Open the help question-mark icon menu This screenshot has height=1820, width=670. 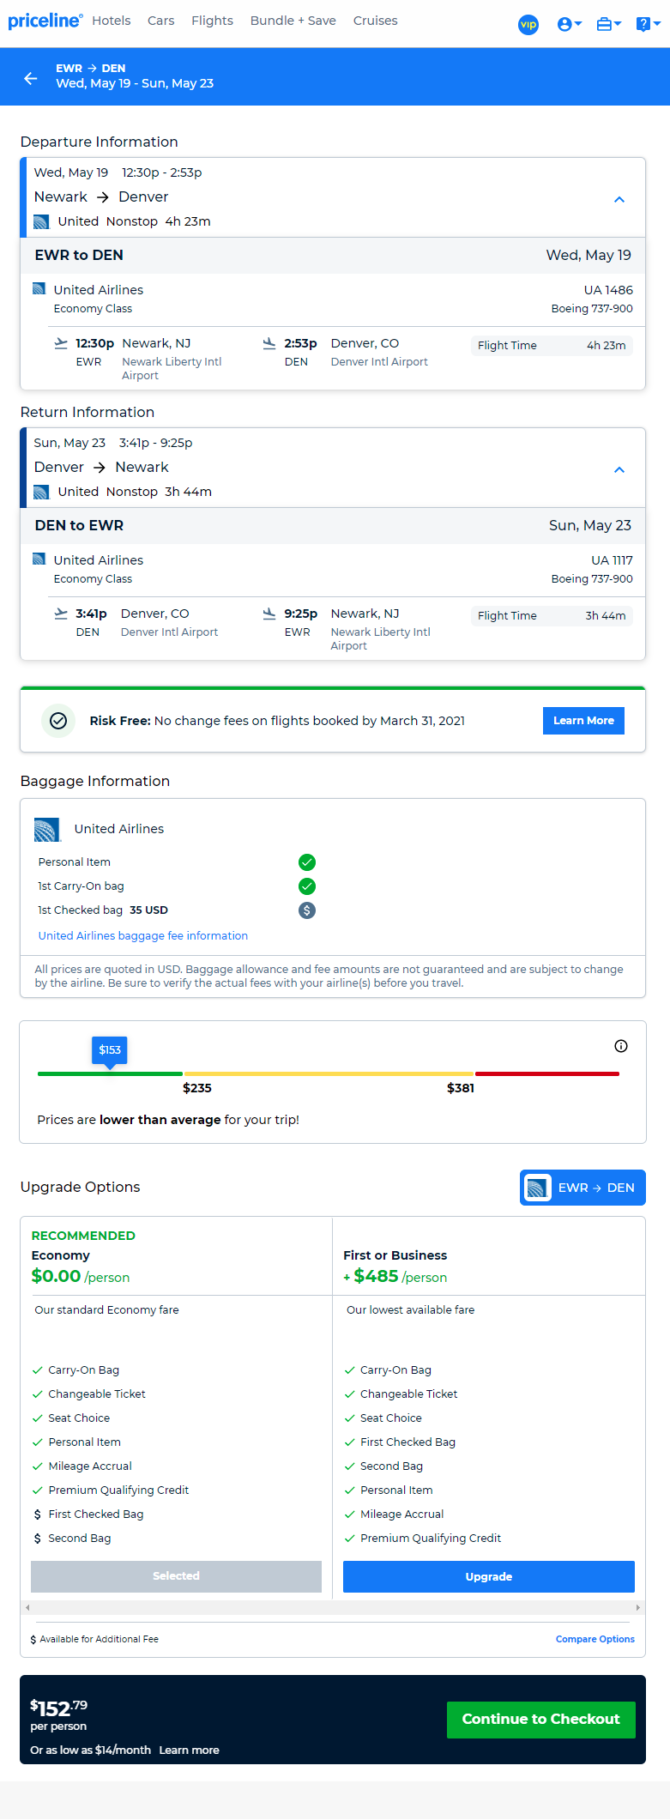pyautogui.click(x=647, y=24)
